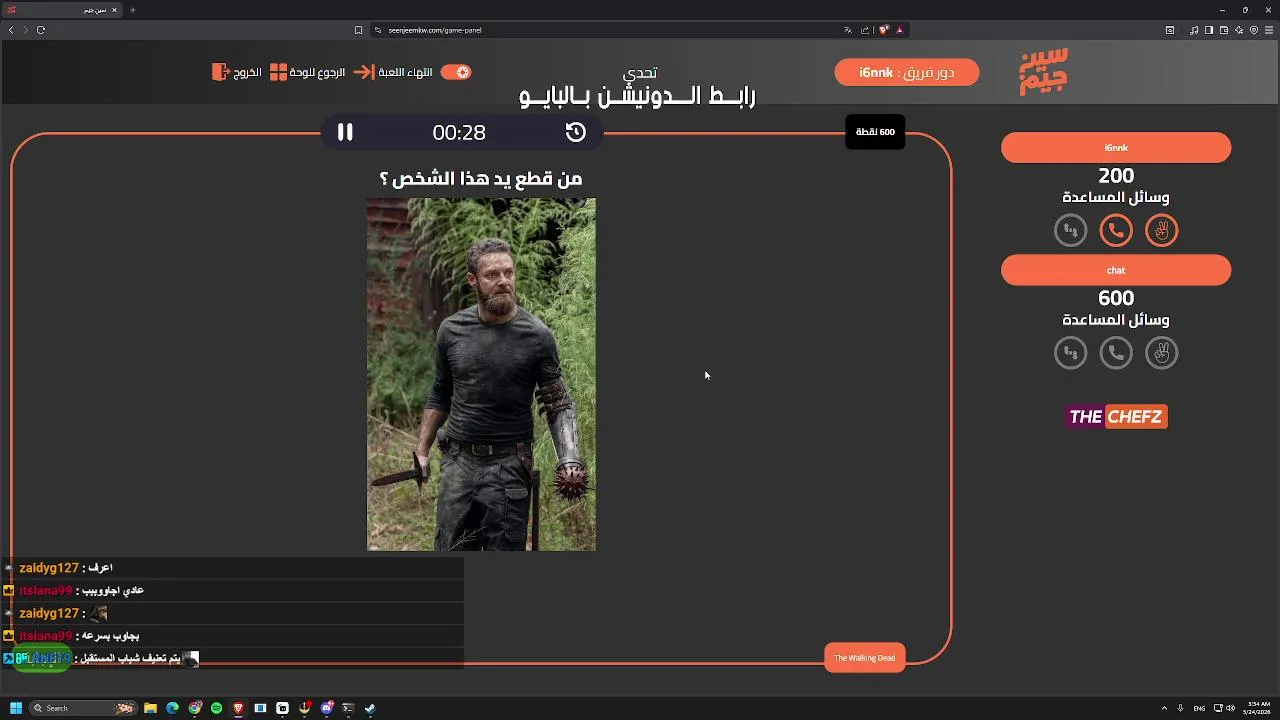Image resolution: width=1280 pixels, height=720 pixels.
Task: Open Microsoft Edge from the taskbar
Action: pyautogui.click(x=172, y=708)
